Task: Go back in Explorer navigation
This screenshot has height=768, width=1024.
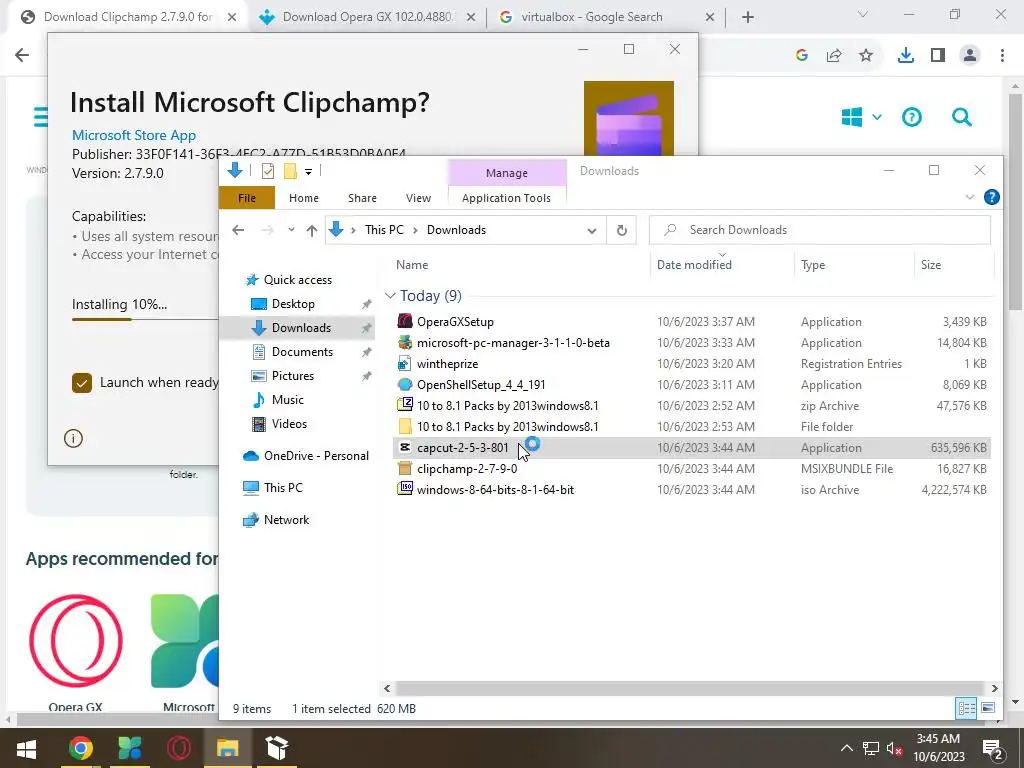Action: tap(238, 230)
